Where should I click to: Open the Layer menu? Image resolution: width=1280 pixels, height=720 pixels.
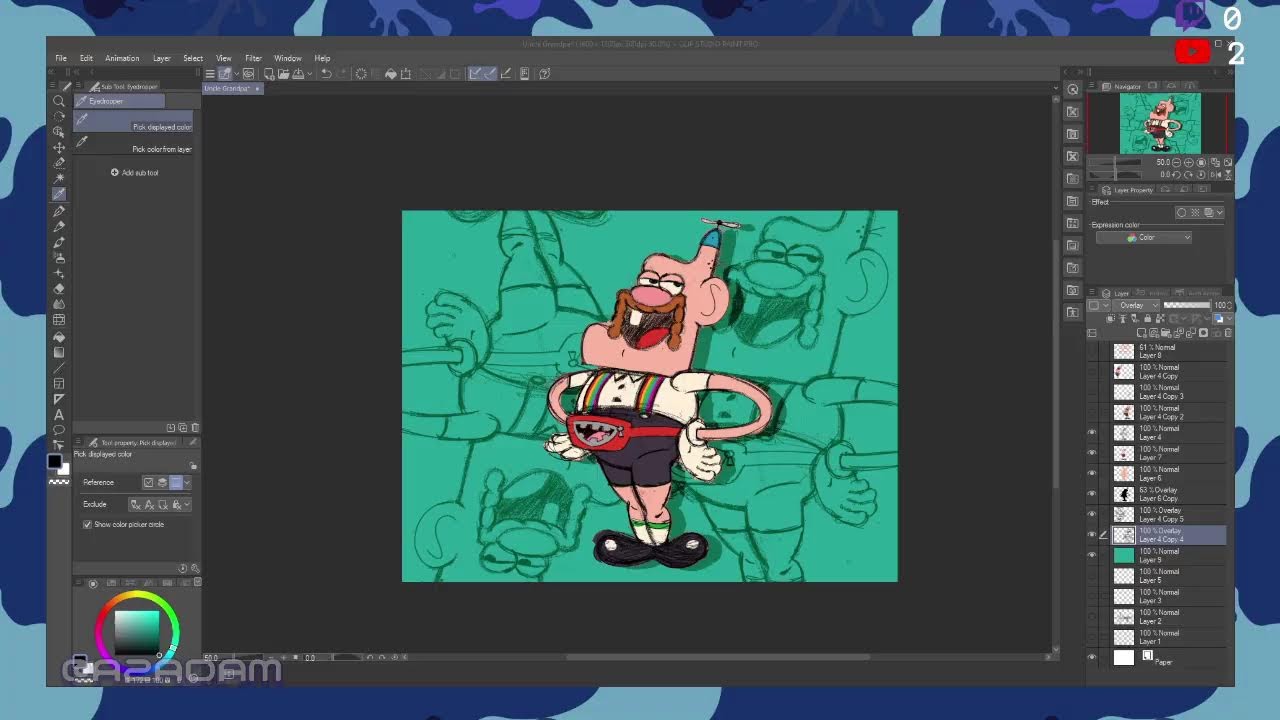[x=161, y=58]
